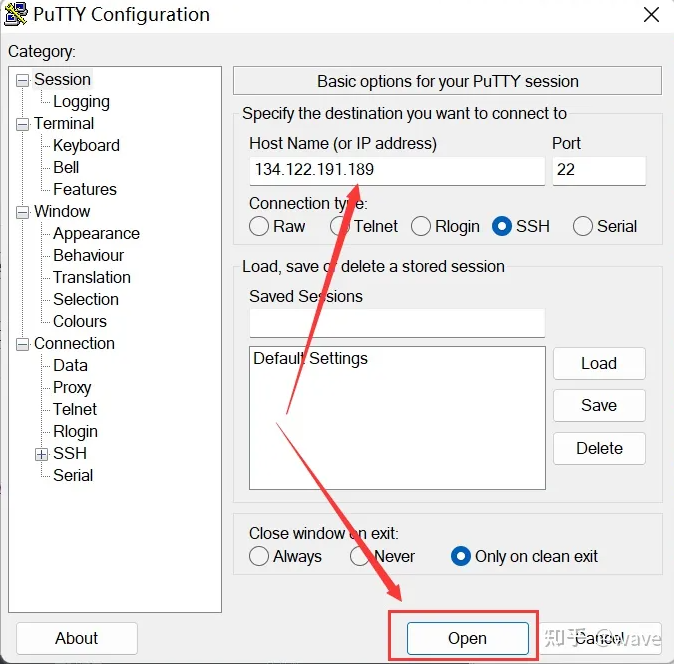
Task: Close the PuTTY Configuration window
Action: (x=651, y=15)
